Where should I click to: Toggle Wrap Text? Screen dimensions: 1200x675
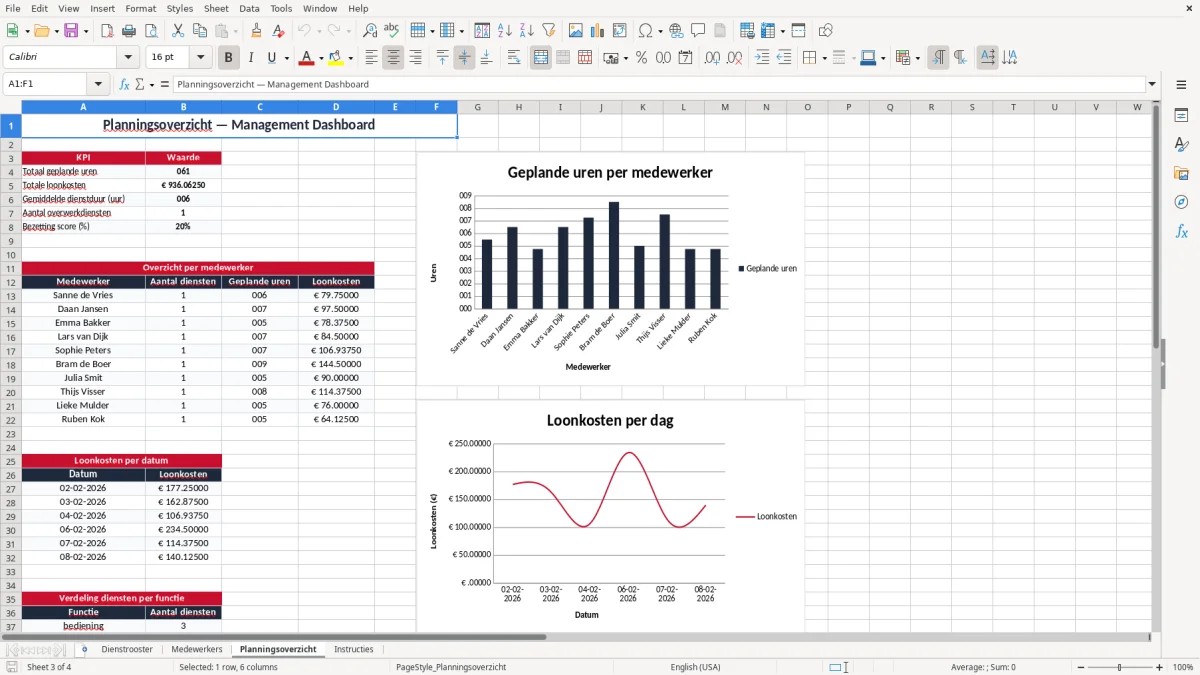[x=513, y=58]
